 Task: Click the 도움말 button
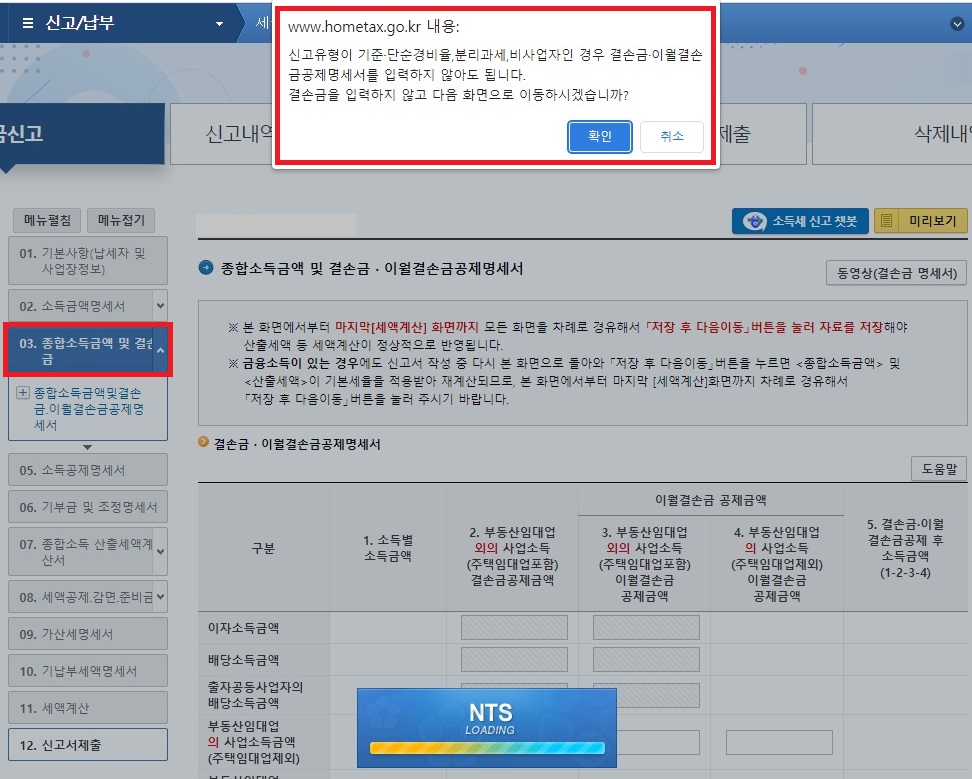click(939, 469)
